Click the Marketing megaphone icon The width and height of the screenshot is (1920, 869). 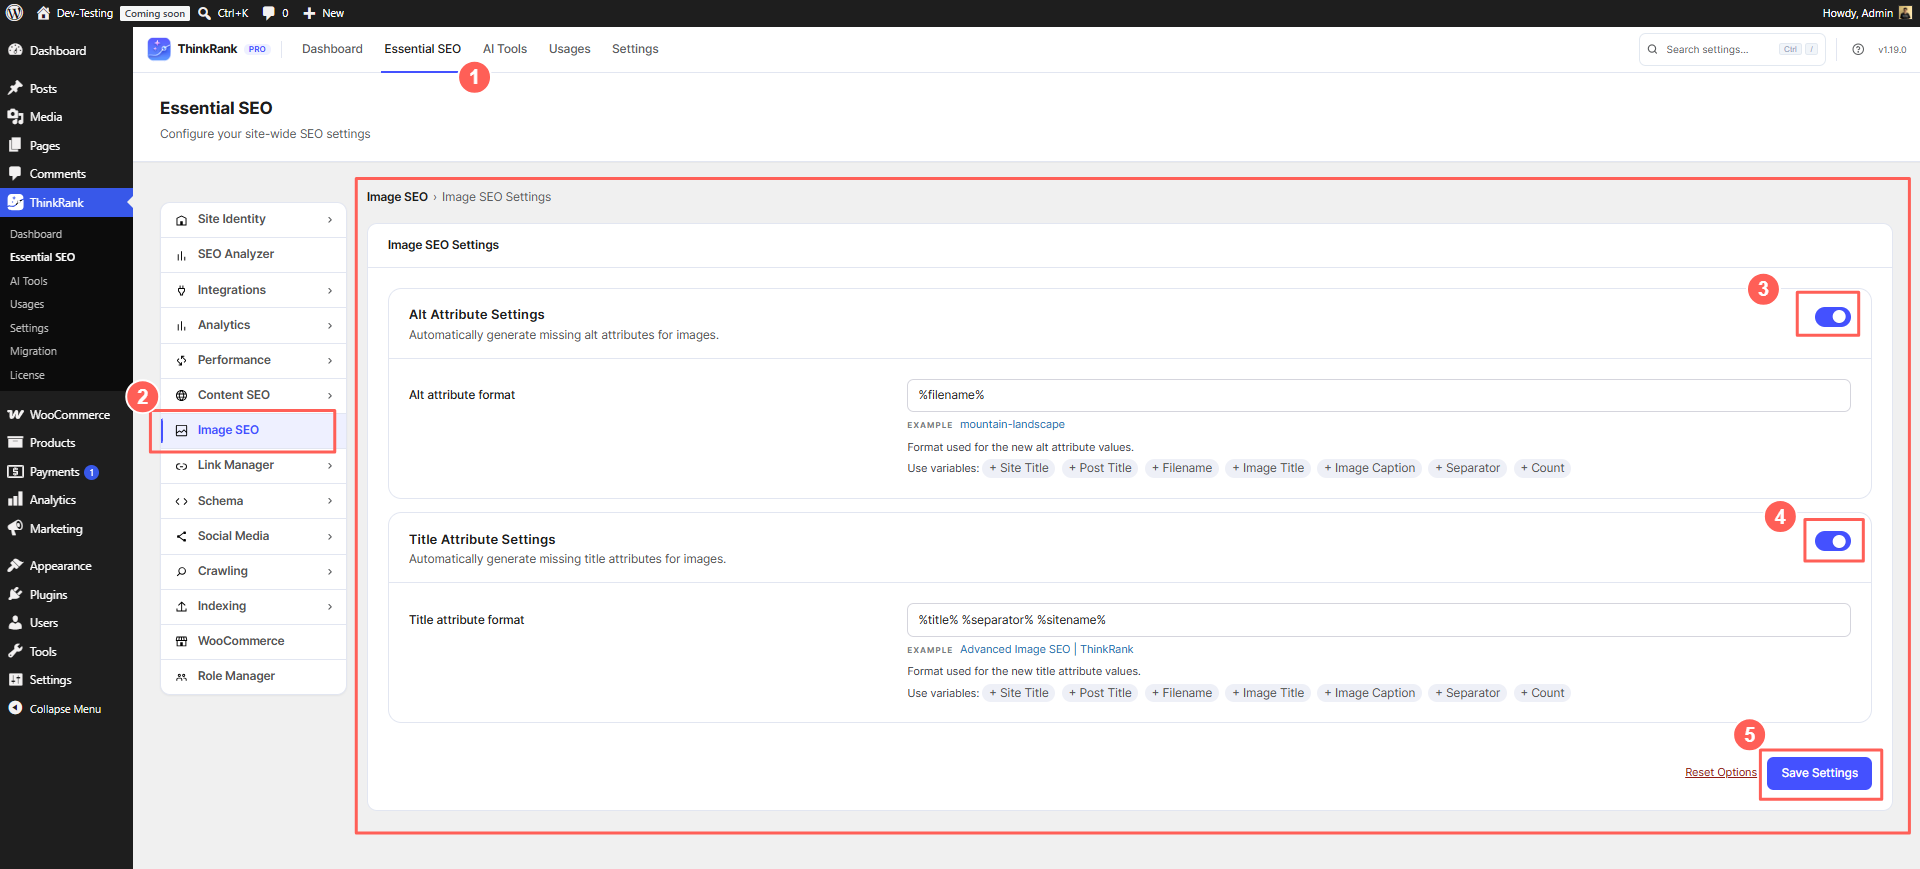click(x=15, y=528)
